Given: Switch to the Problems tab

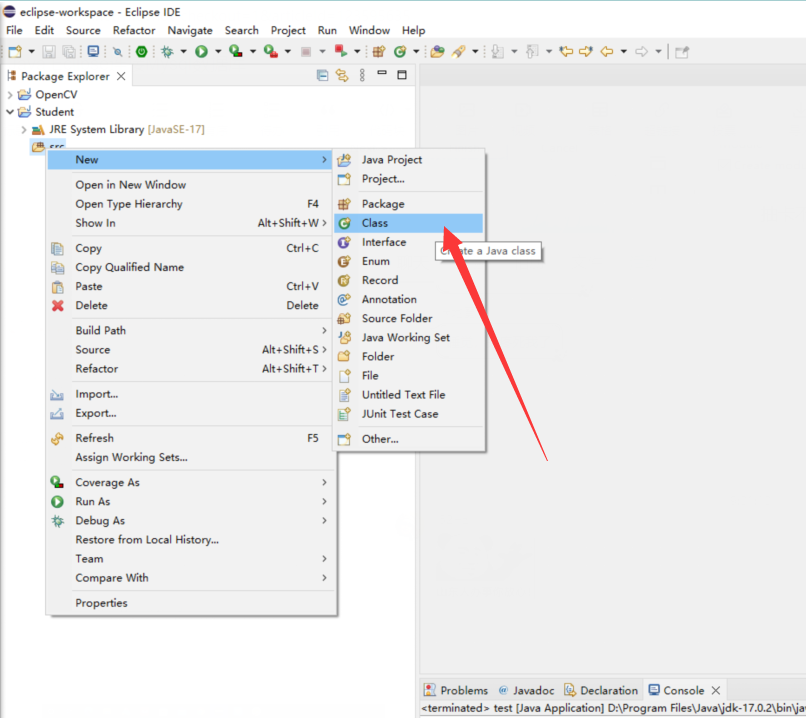Looking at the screenshot, I should [456, 690].
